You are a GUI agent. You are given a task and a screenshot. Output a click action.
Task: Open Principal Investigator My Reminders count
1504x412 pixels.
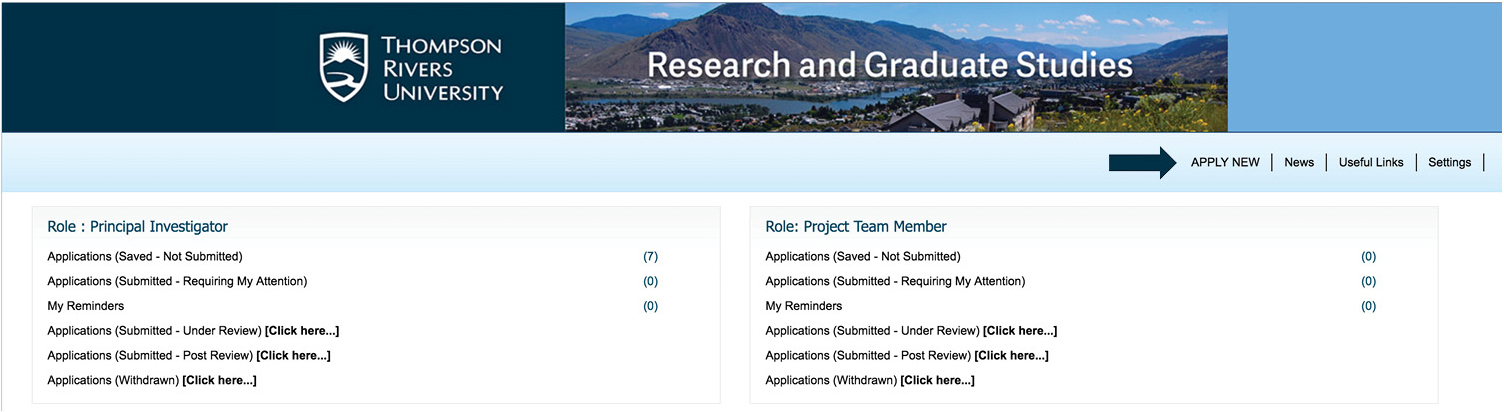[x=650, y=306]
